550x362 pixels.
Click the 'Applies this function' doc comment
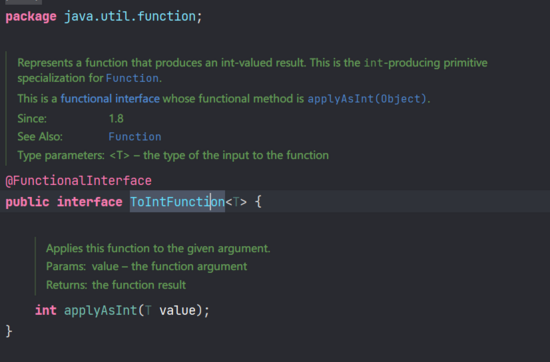tap(158, 248)
